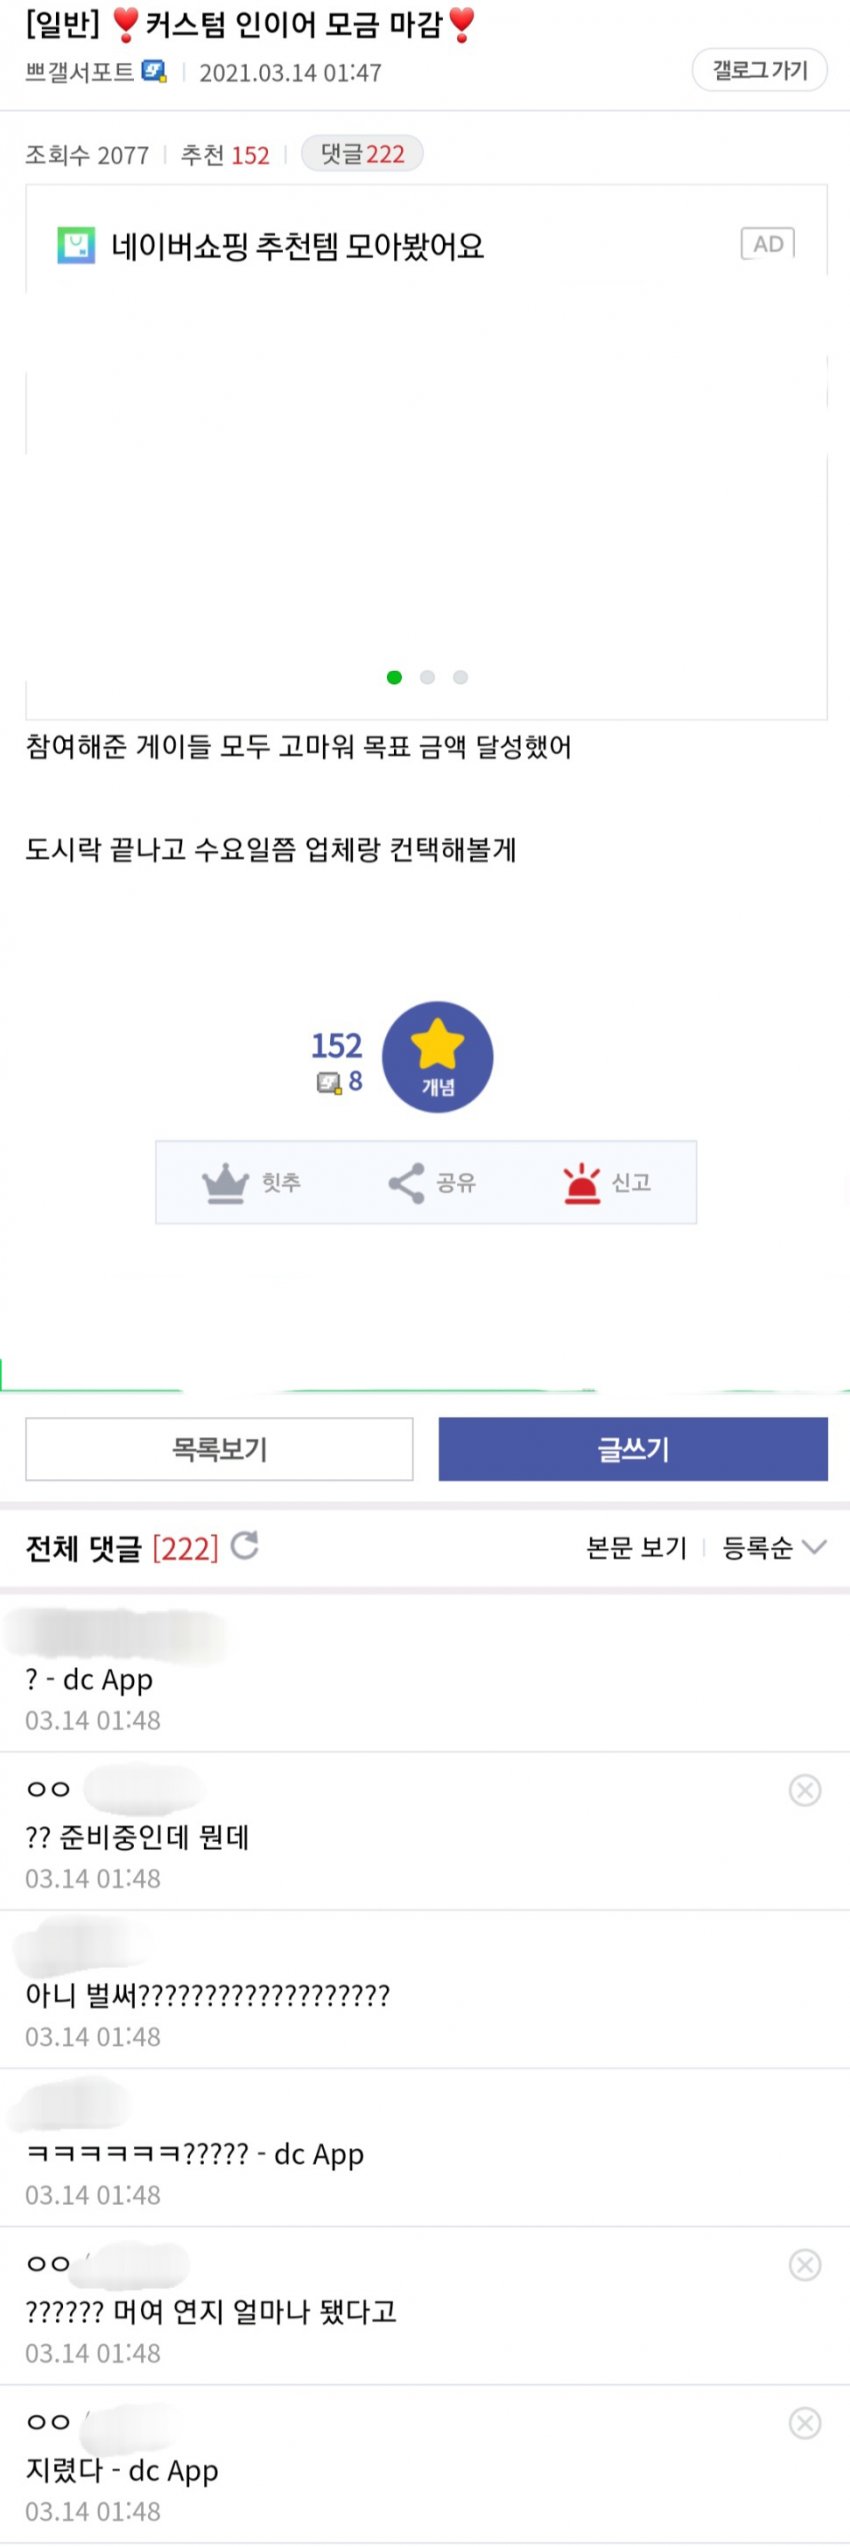Delete the '머여 연지 얼마나 됐다고' comment
This screenshot has height=2547, width=850.
click(805, 2264)
